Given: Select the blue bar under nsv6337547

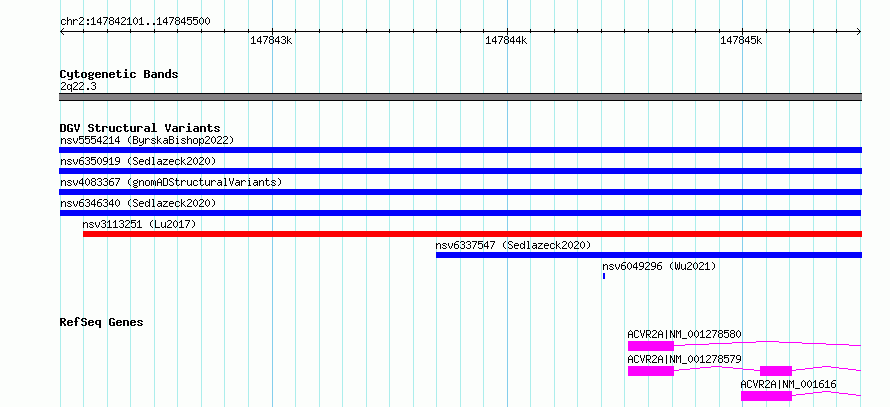Looking at the screenshot, I should point(649,255).
